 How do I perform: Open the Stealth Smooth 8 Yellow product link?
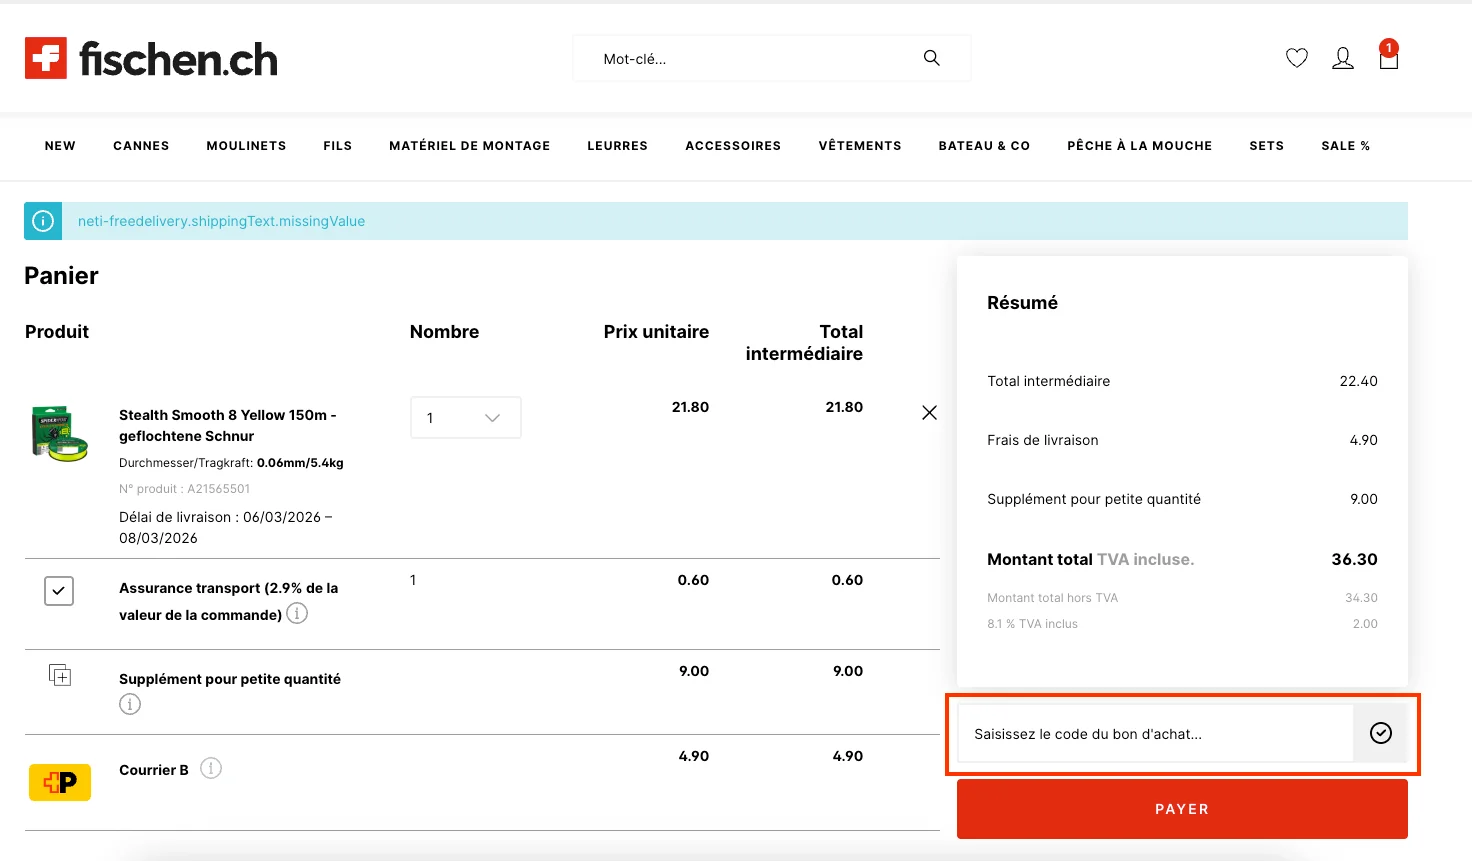227,425
